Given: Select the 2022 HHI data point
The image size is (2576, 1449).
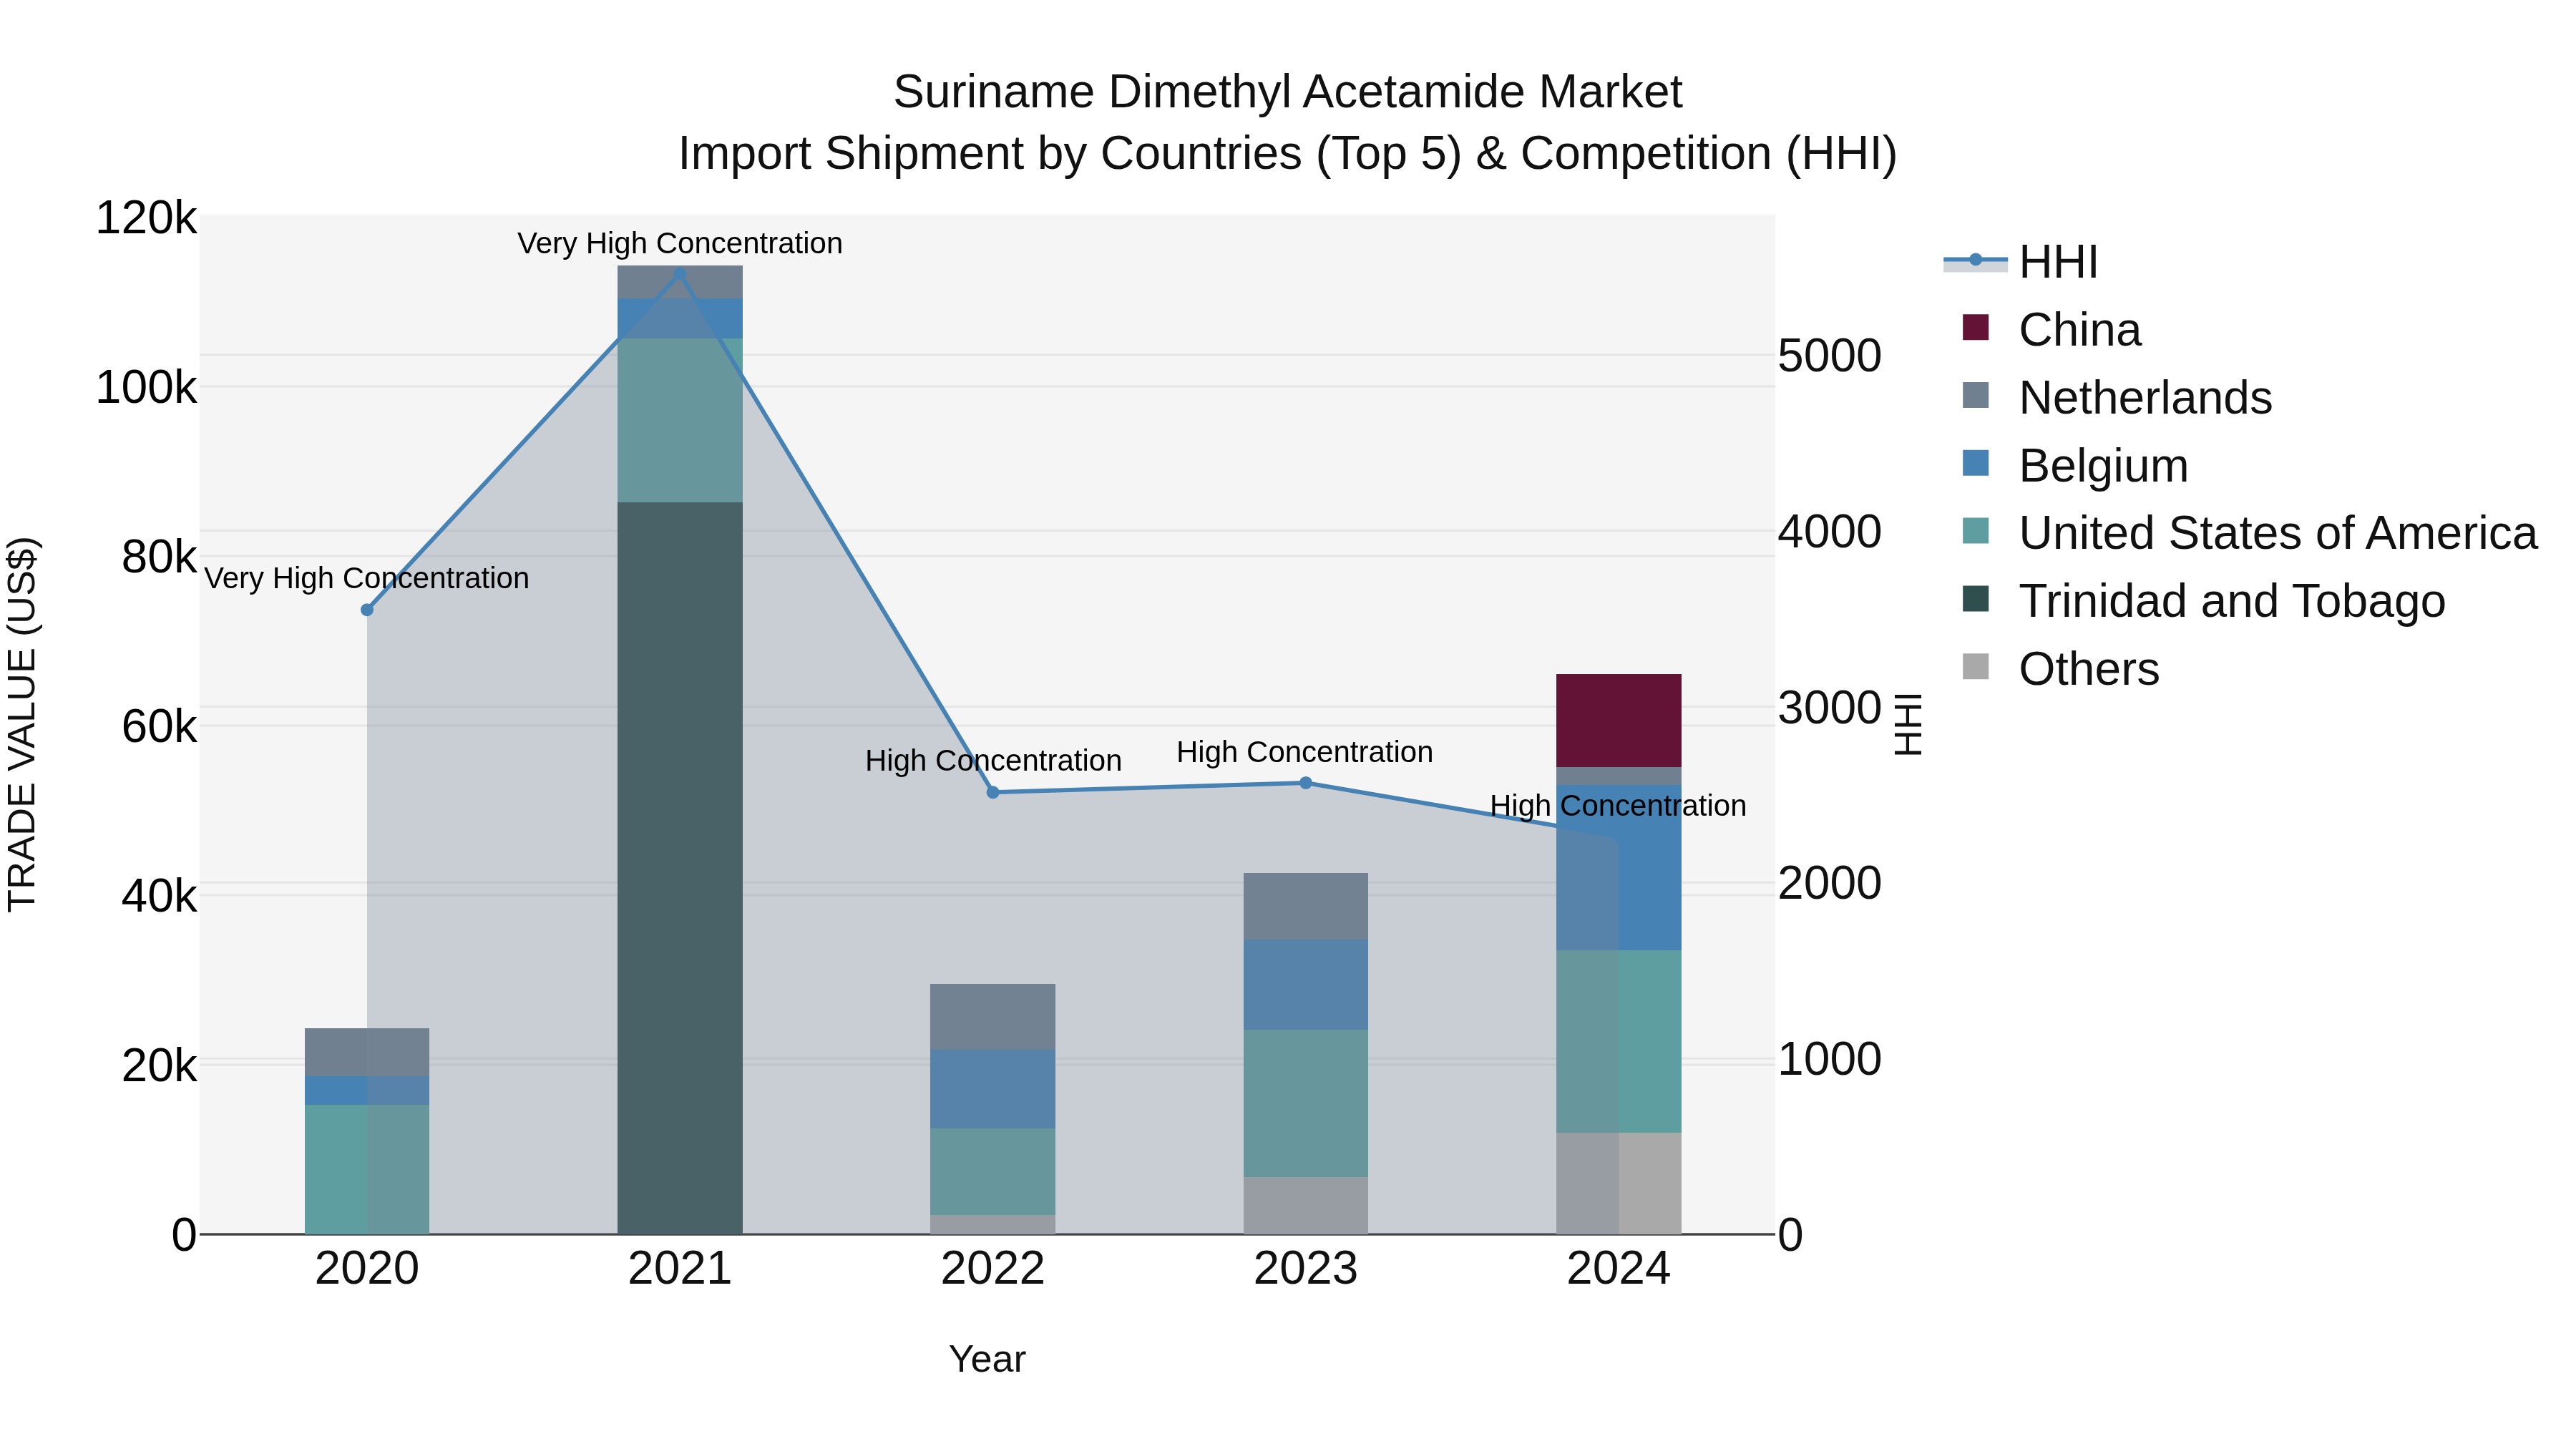Looking at the screenshot, I should point(993,792).
